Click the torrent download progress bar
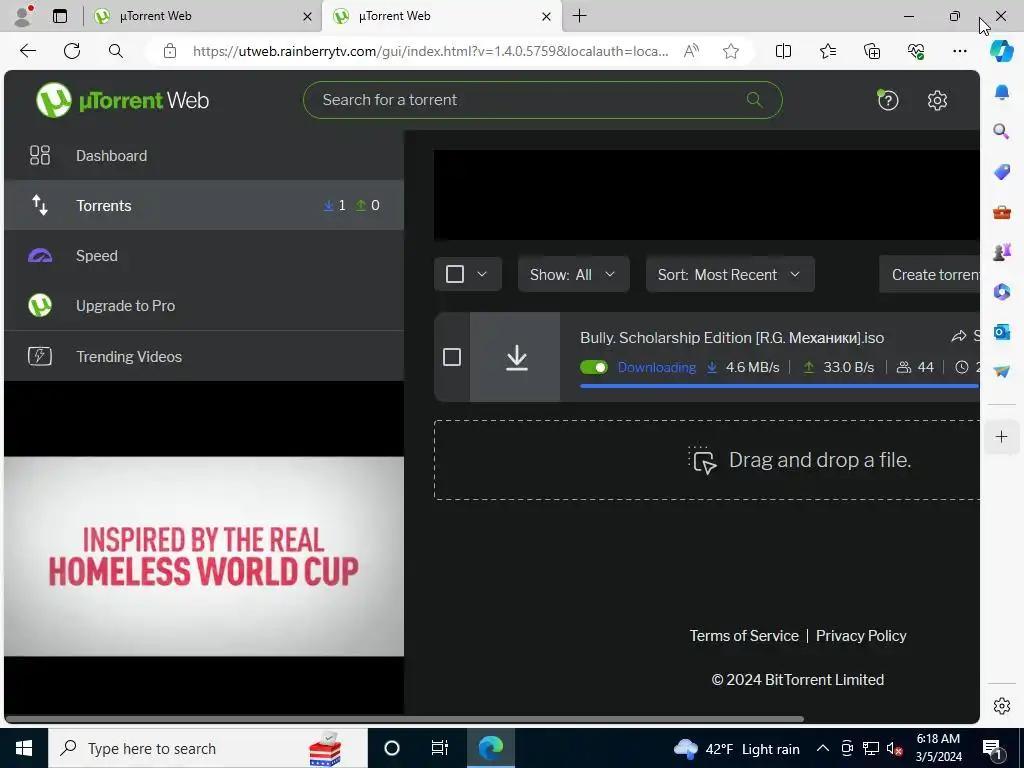Image resolution: width=1024 pixels, height=768 pixels. point(779,386)
